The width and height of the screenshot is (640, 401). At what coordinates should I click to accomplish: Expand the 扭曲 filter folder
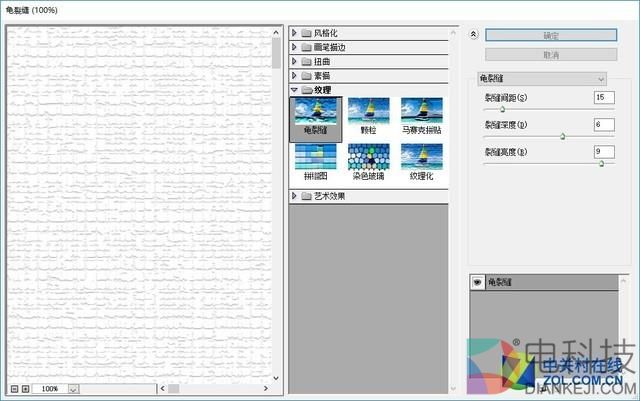point(294,61)
